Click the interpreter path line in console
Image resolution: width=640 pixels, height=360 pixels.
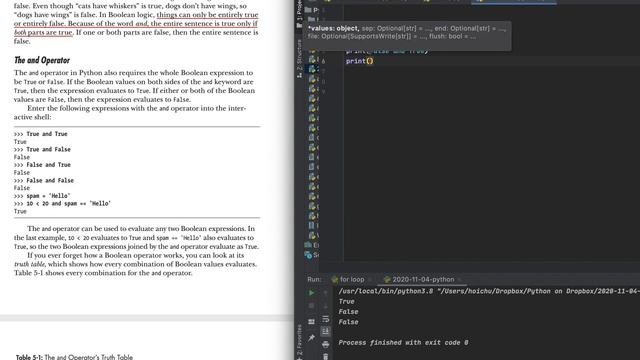(489, 291)
